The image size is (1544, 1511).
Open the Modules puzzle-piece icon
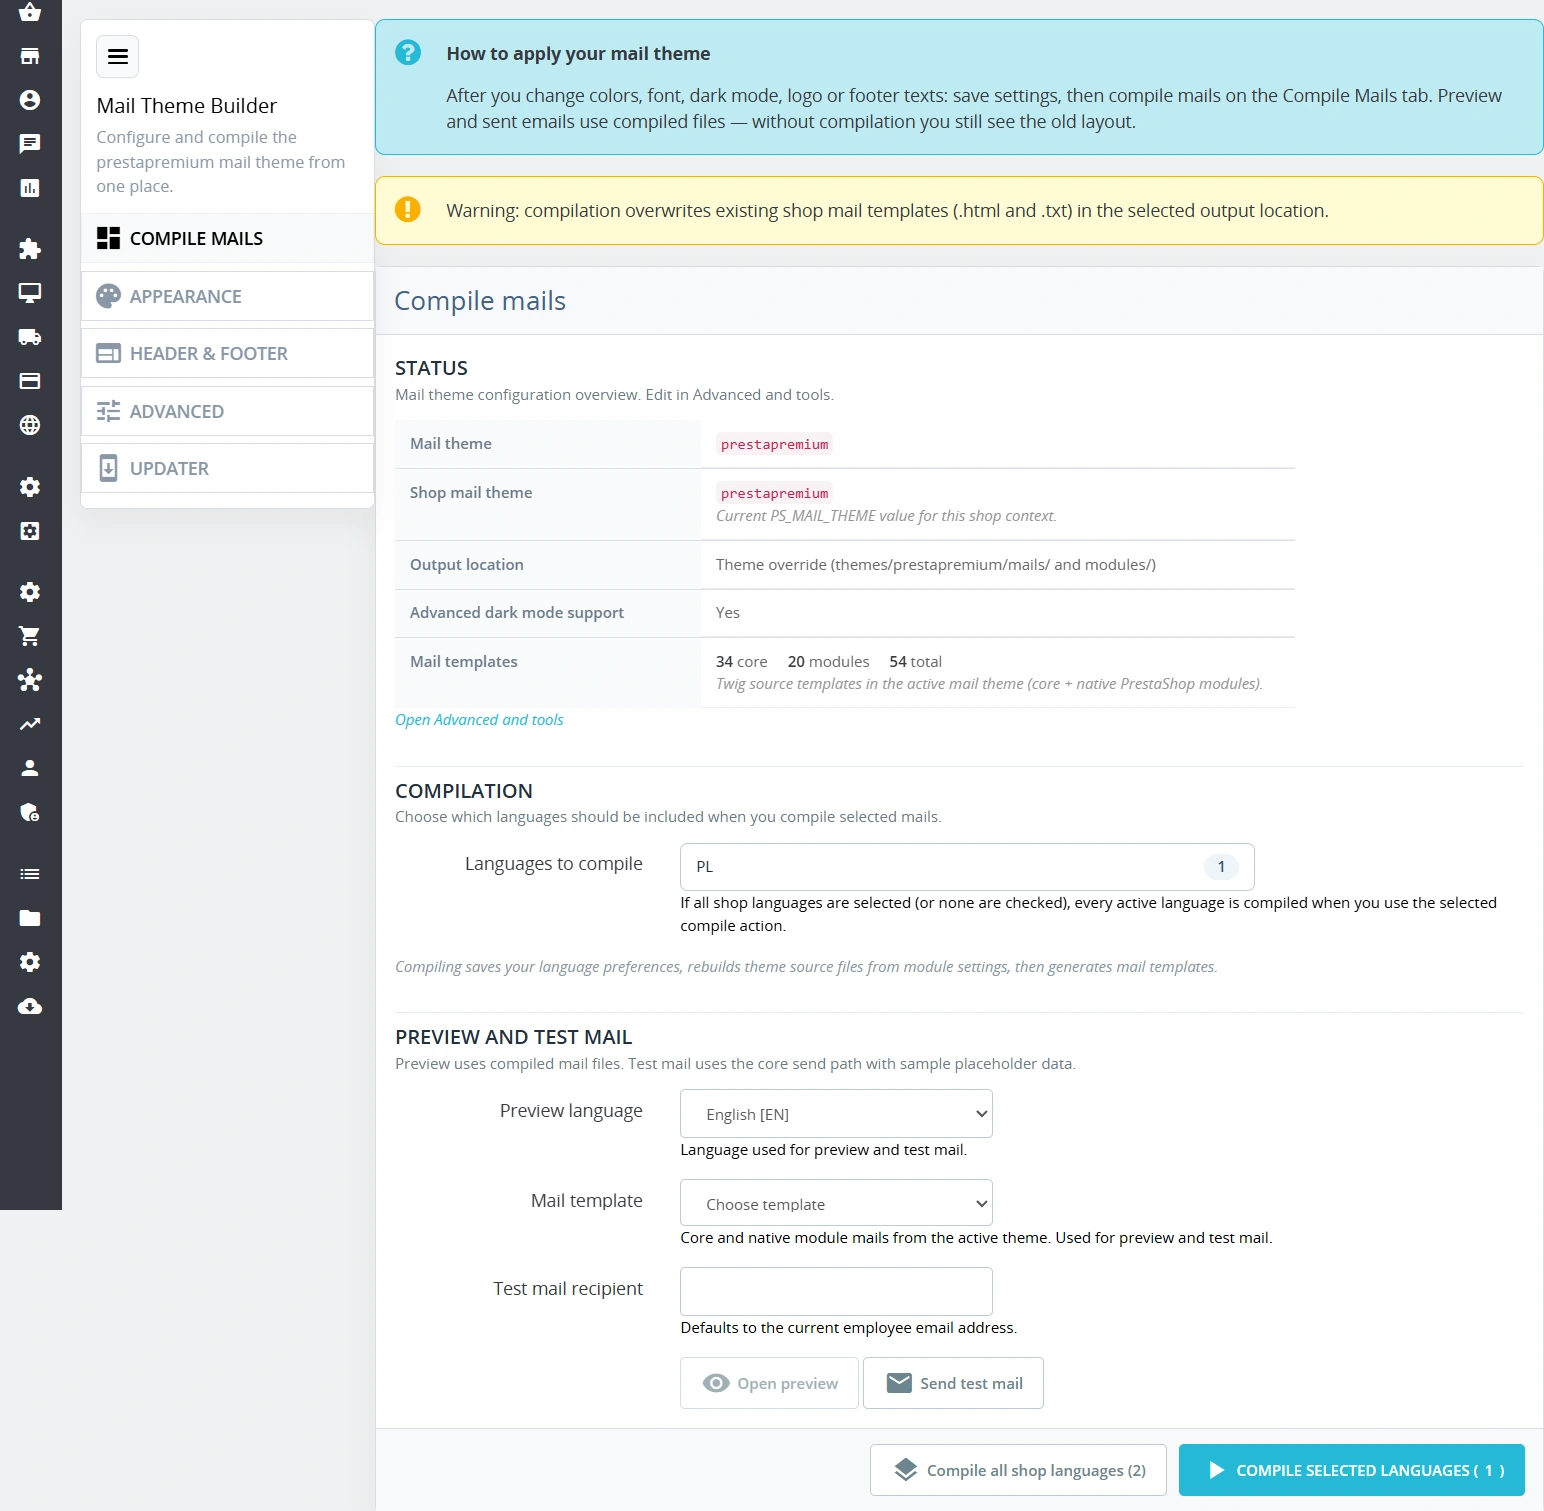click(x=30, y=249)
